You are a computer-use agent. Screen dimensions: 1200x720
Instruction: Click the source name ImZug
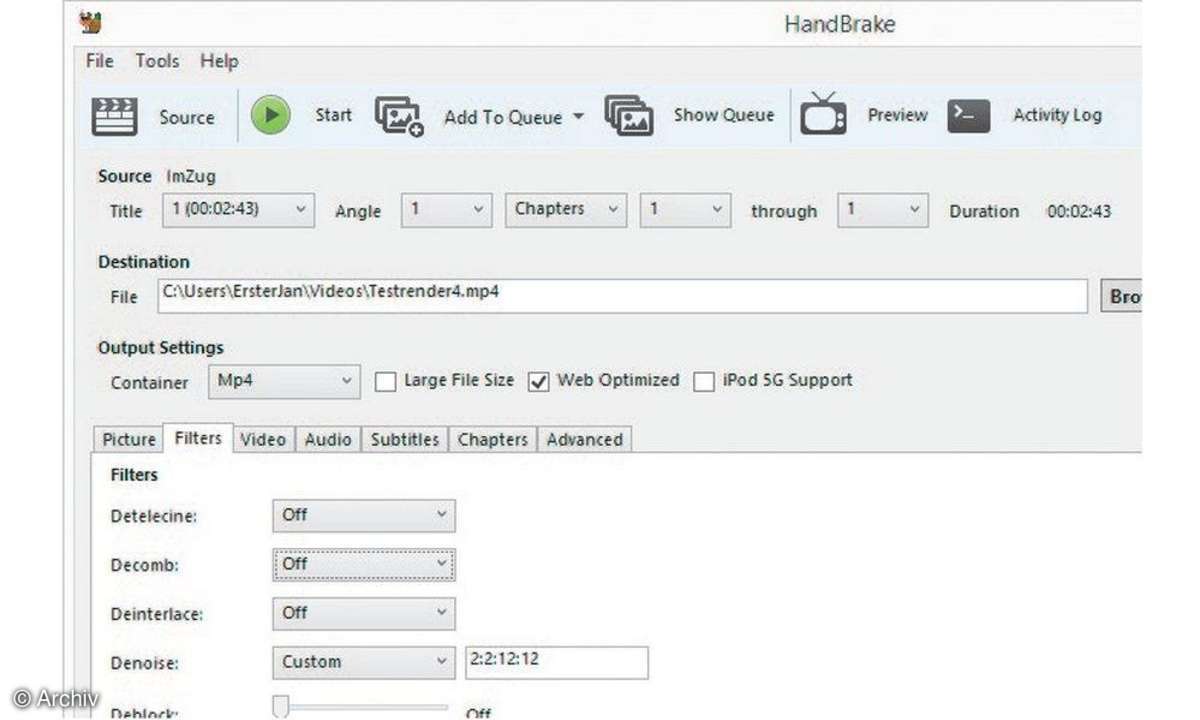coord(190,176)
